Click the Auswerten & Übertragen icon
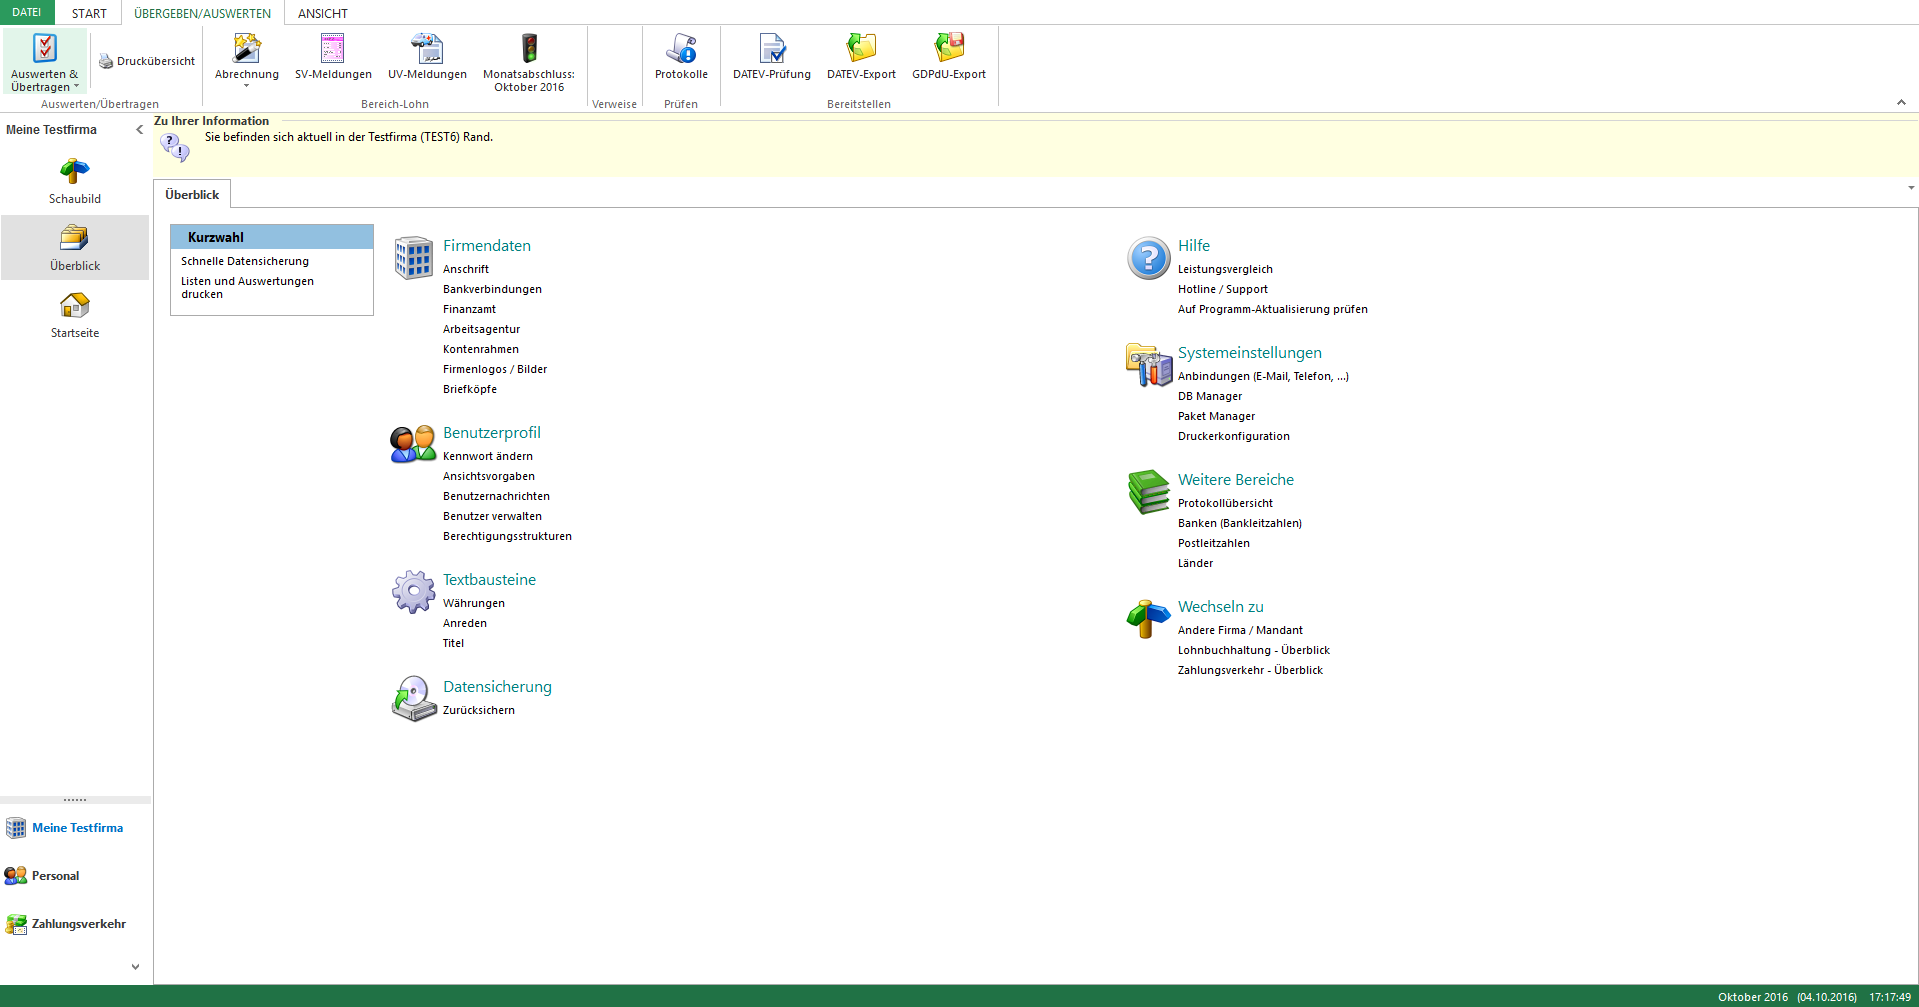 44,49
